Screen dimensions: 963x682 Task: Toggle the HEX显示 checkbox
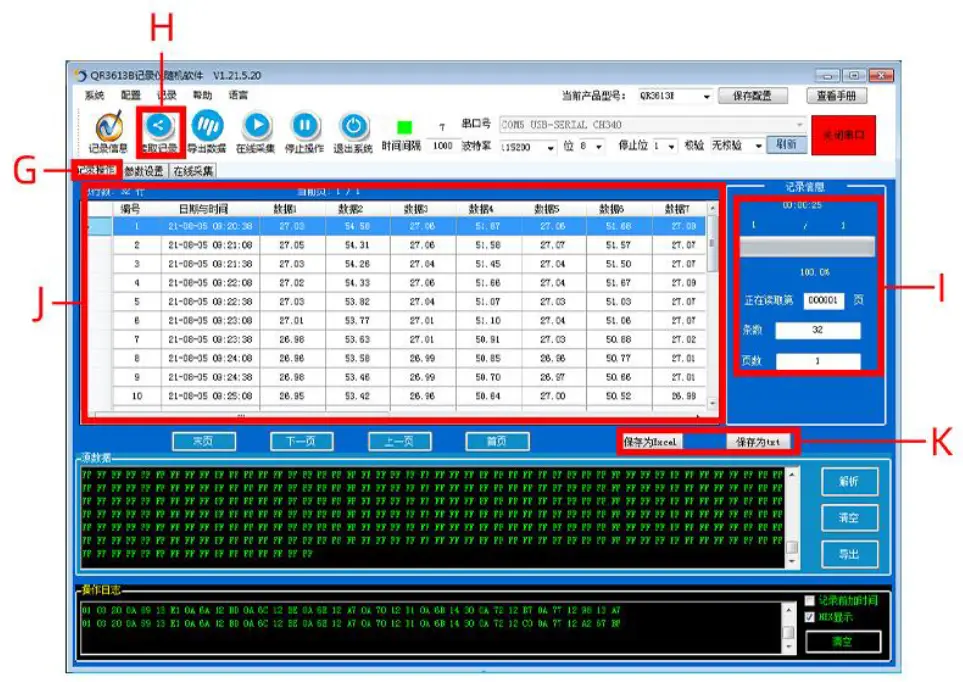810,617
